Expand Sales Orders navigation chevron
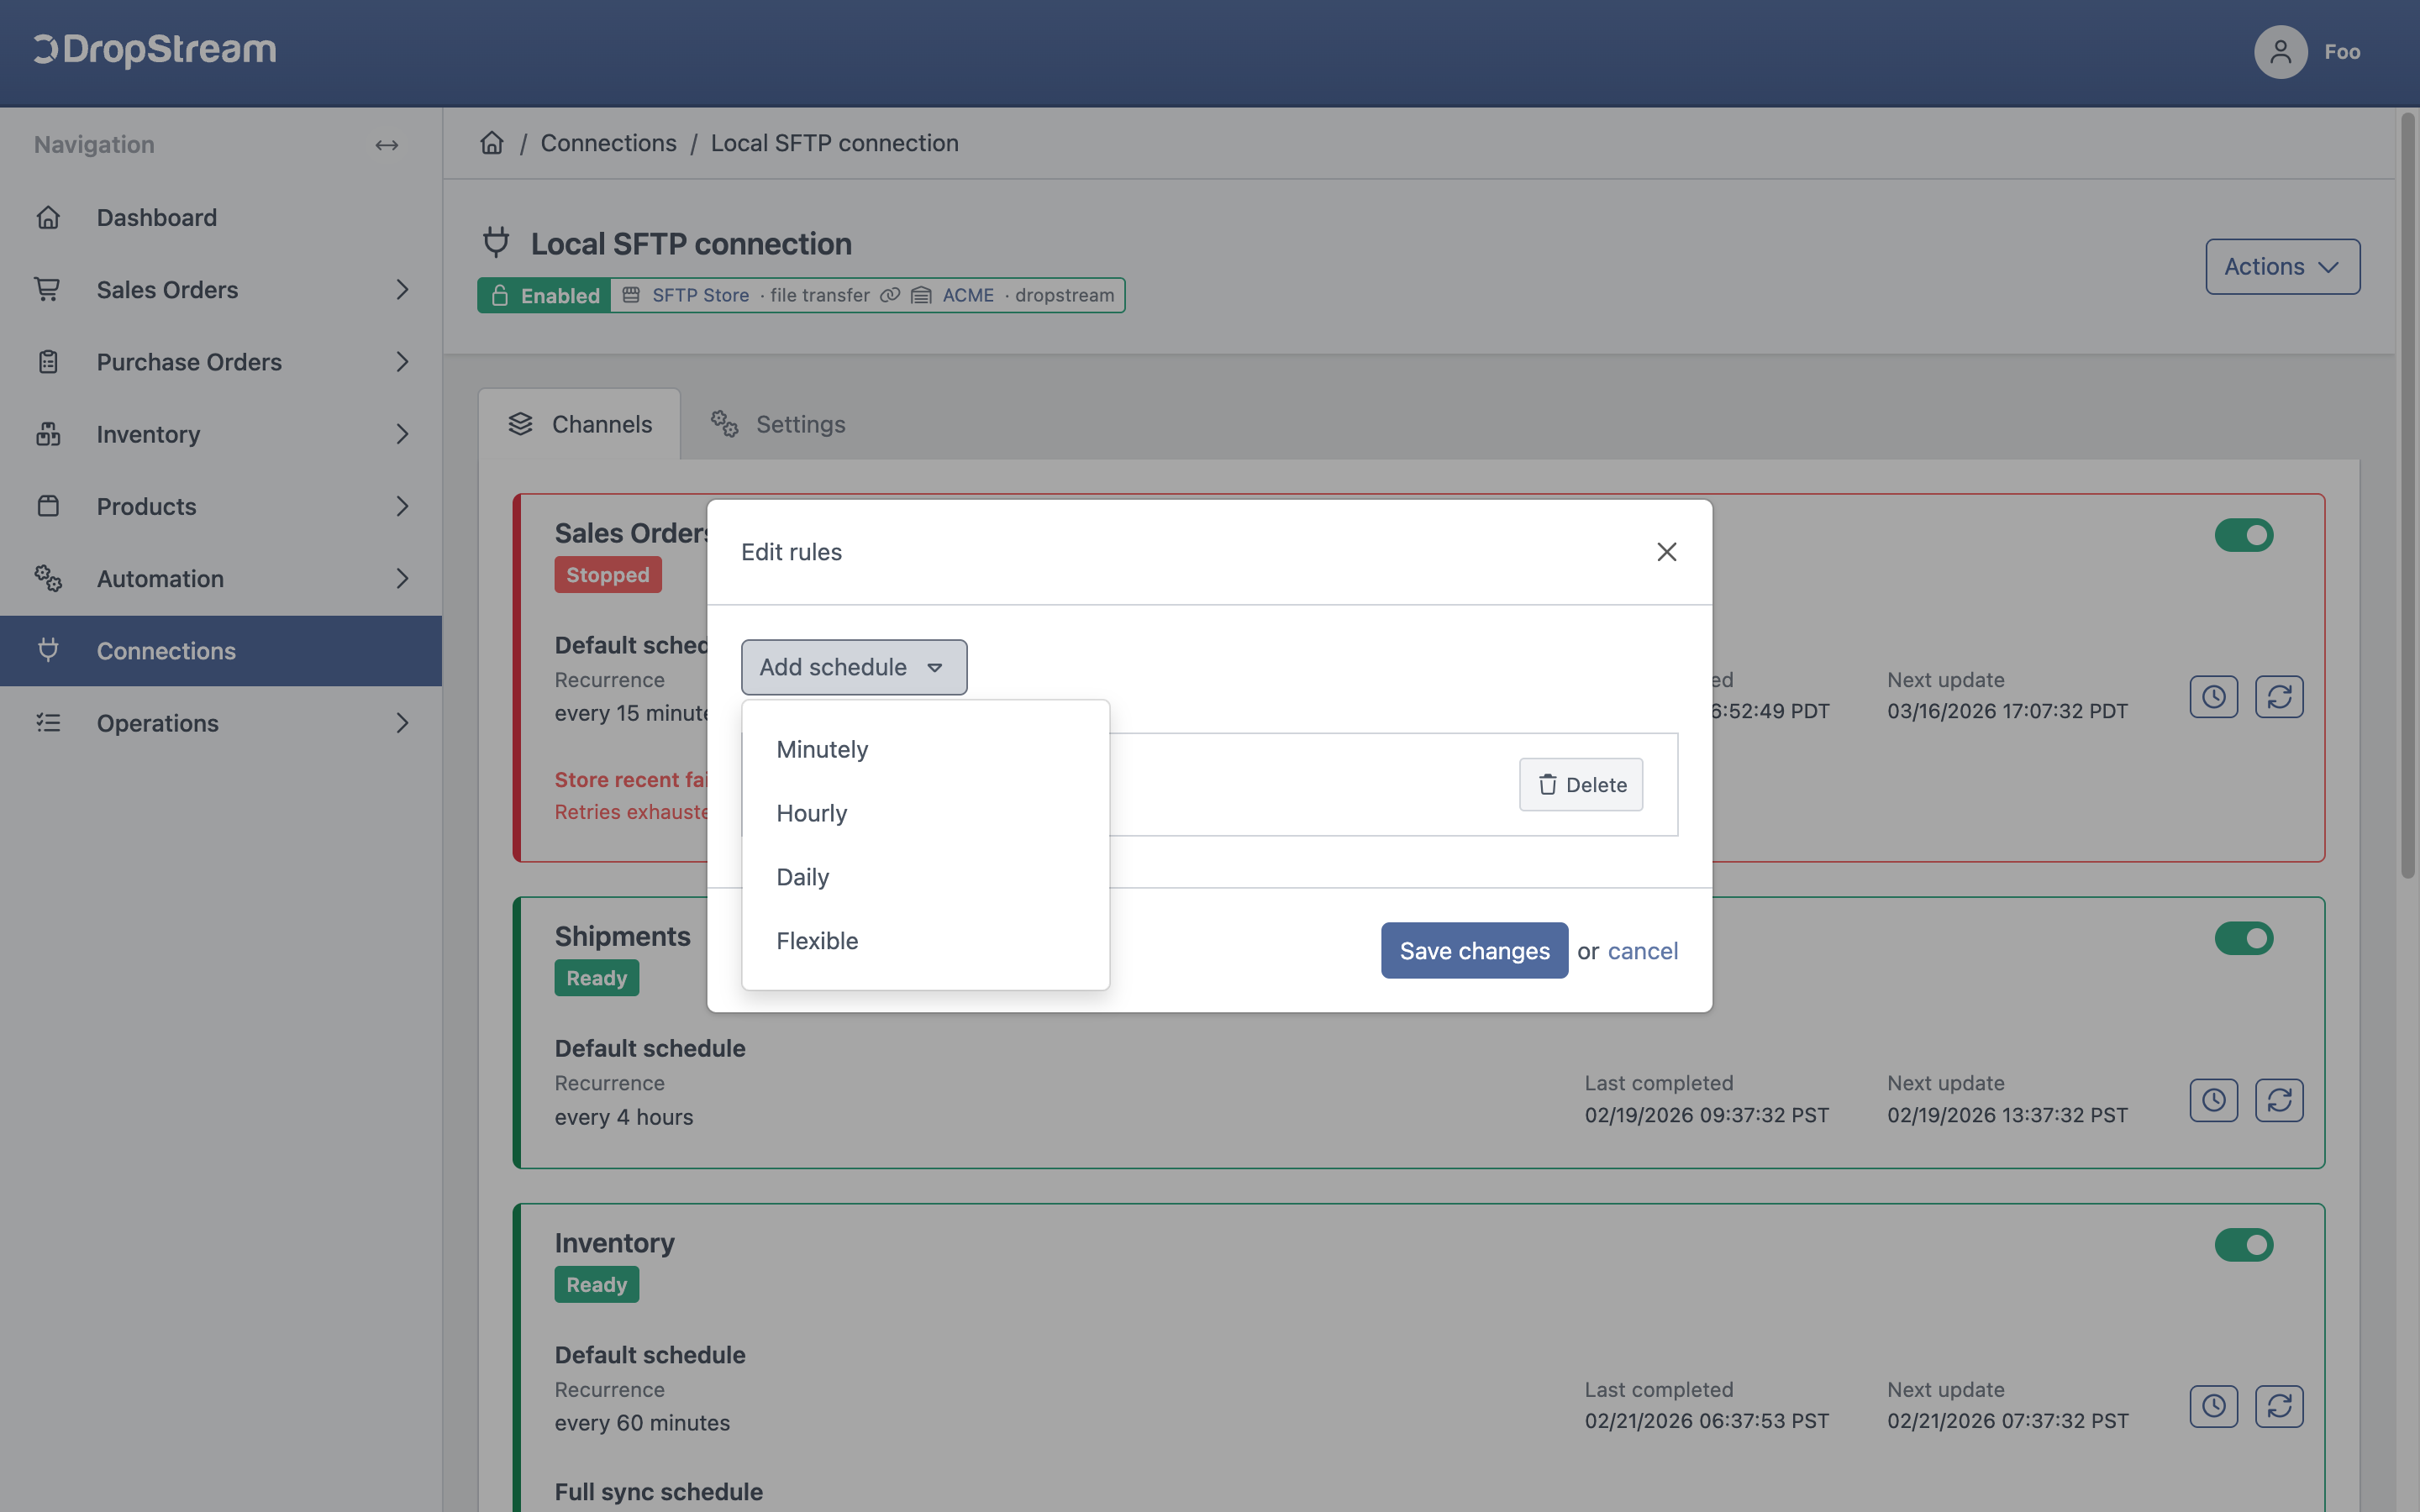 [402, 289]
